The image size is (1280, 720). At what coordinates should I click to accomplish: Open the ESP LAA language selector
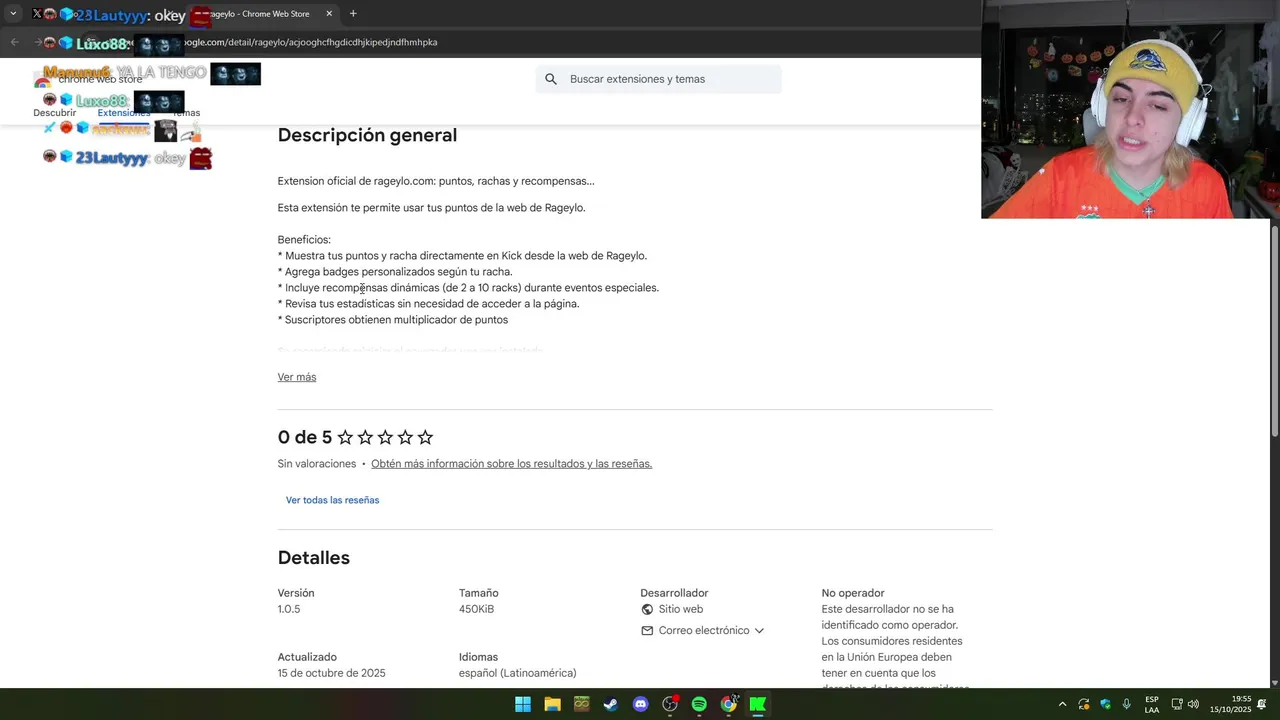tap(1152, 704)
